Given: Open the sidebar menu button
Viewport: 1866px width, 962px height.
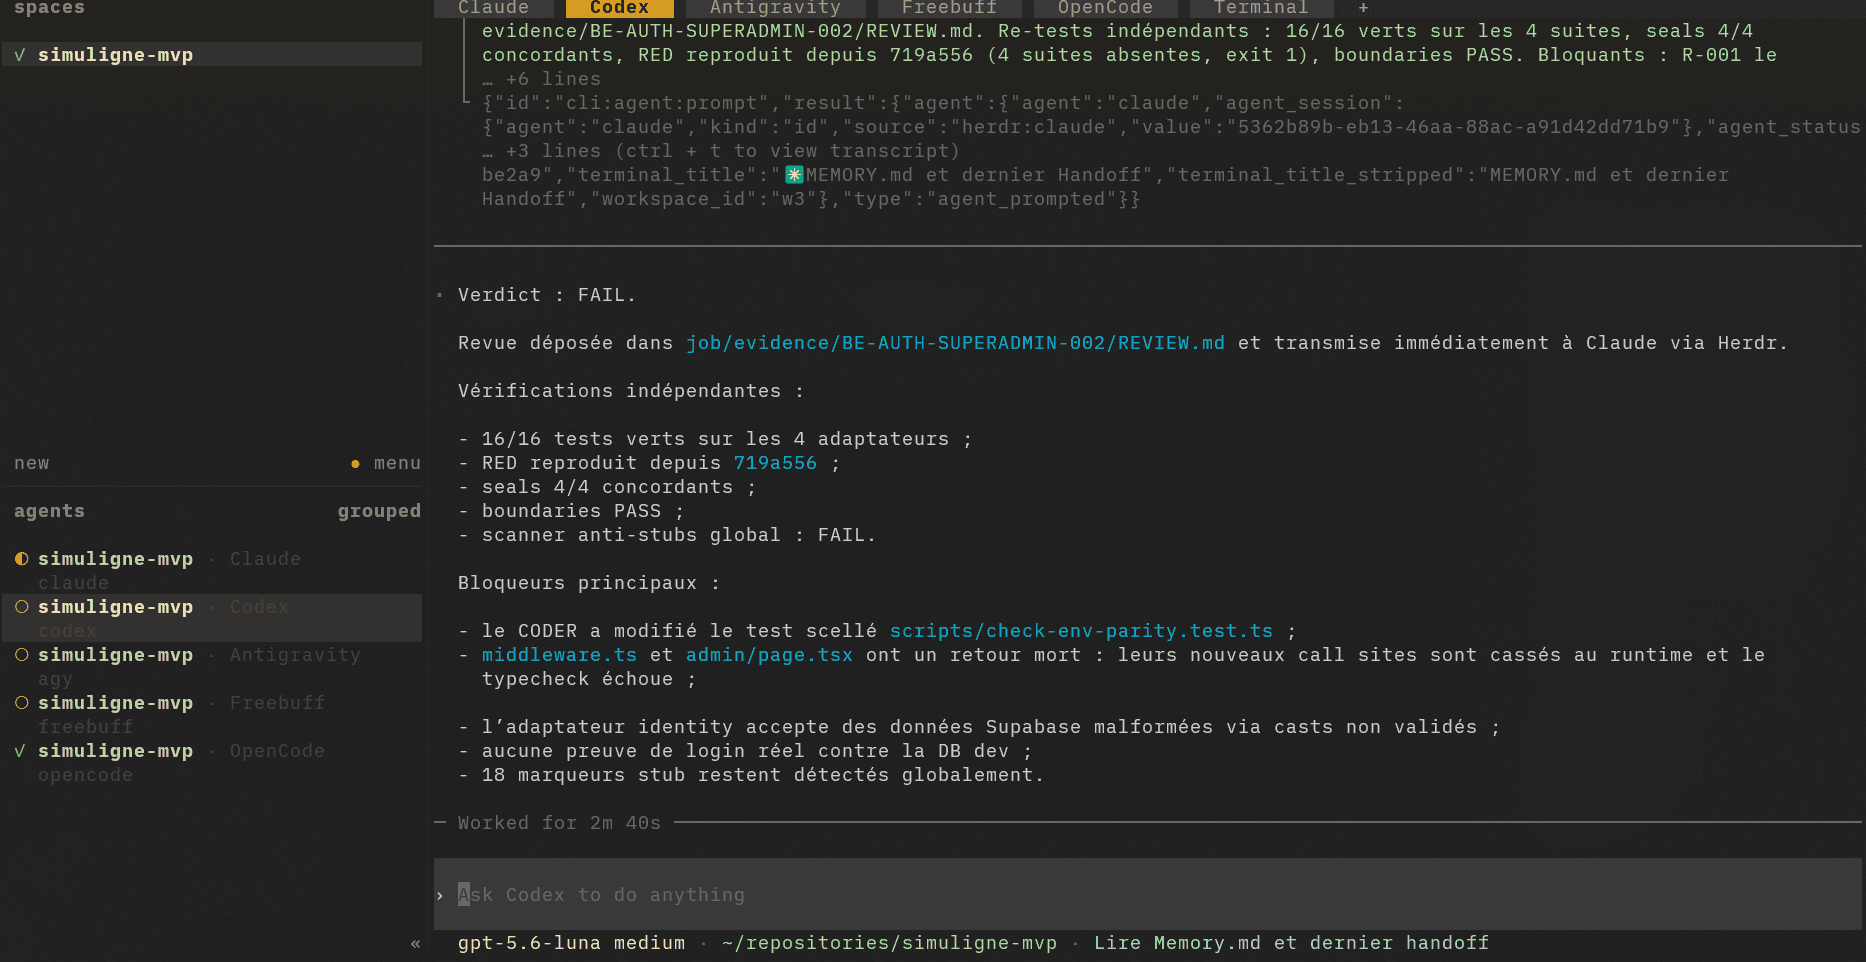Looking at the screenshot, I should point(397,463).
